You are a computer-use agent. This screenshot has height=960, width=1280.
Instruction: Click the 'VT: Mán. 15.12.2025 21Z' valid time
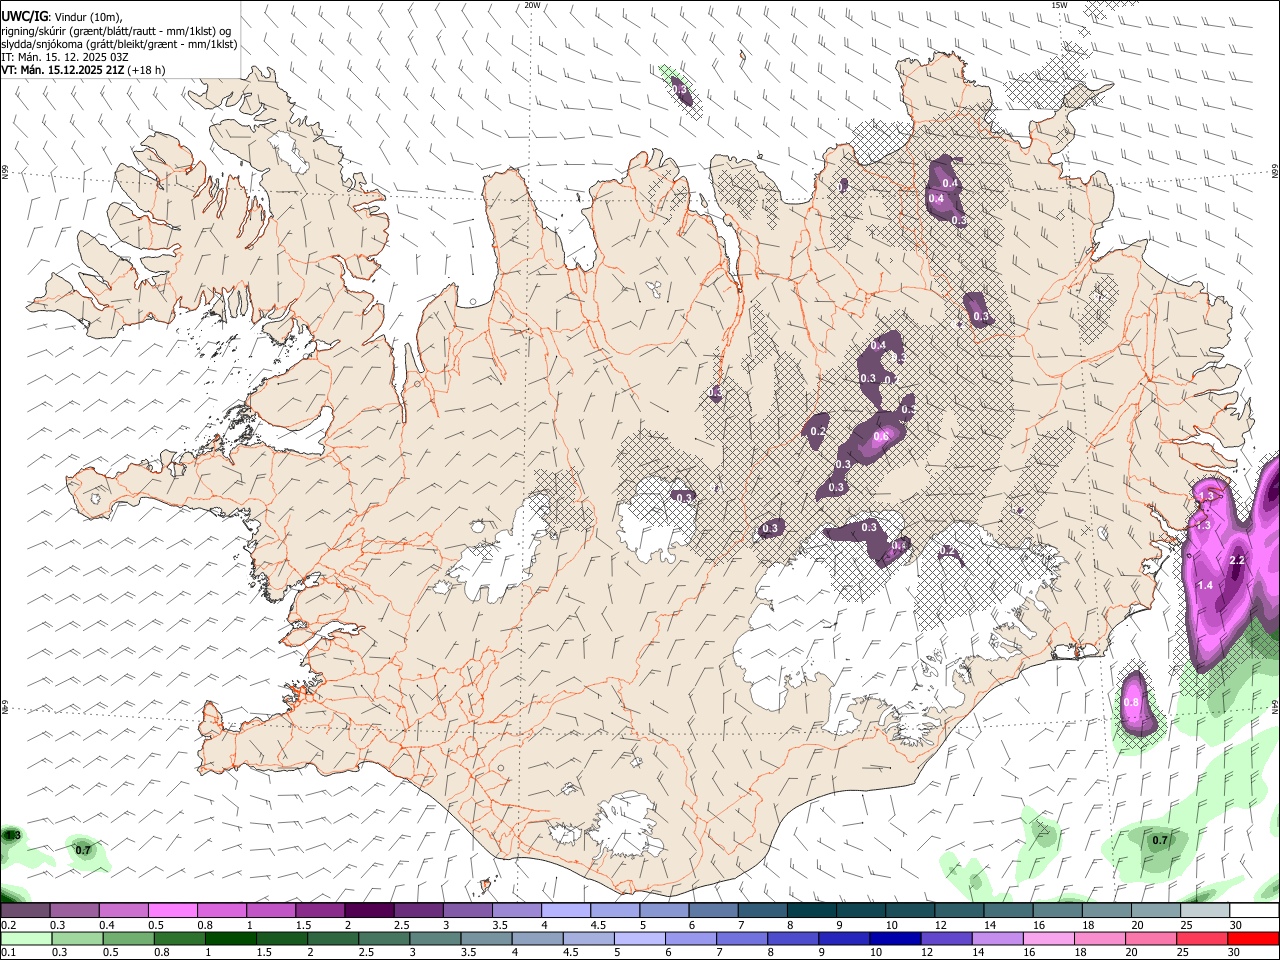[62, 70]
